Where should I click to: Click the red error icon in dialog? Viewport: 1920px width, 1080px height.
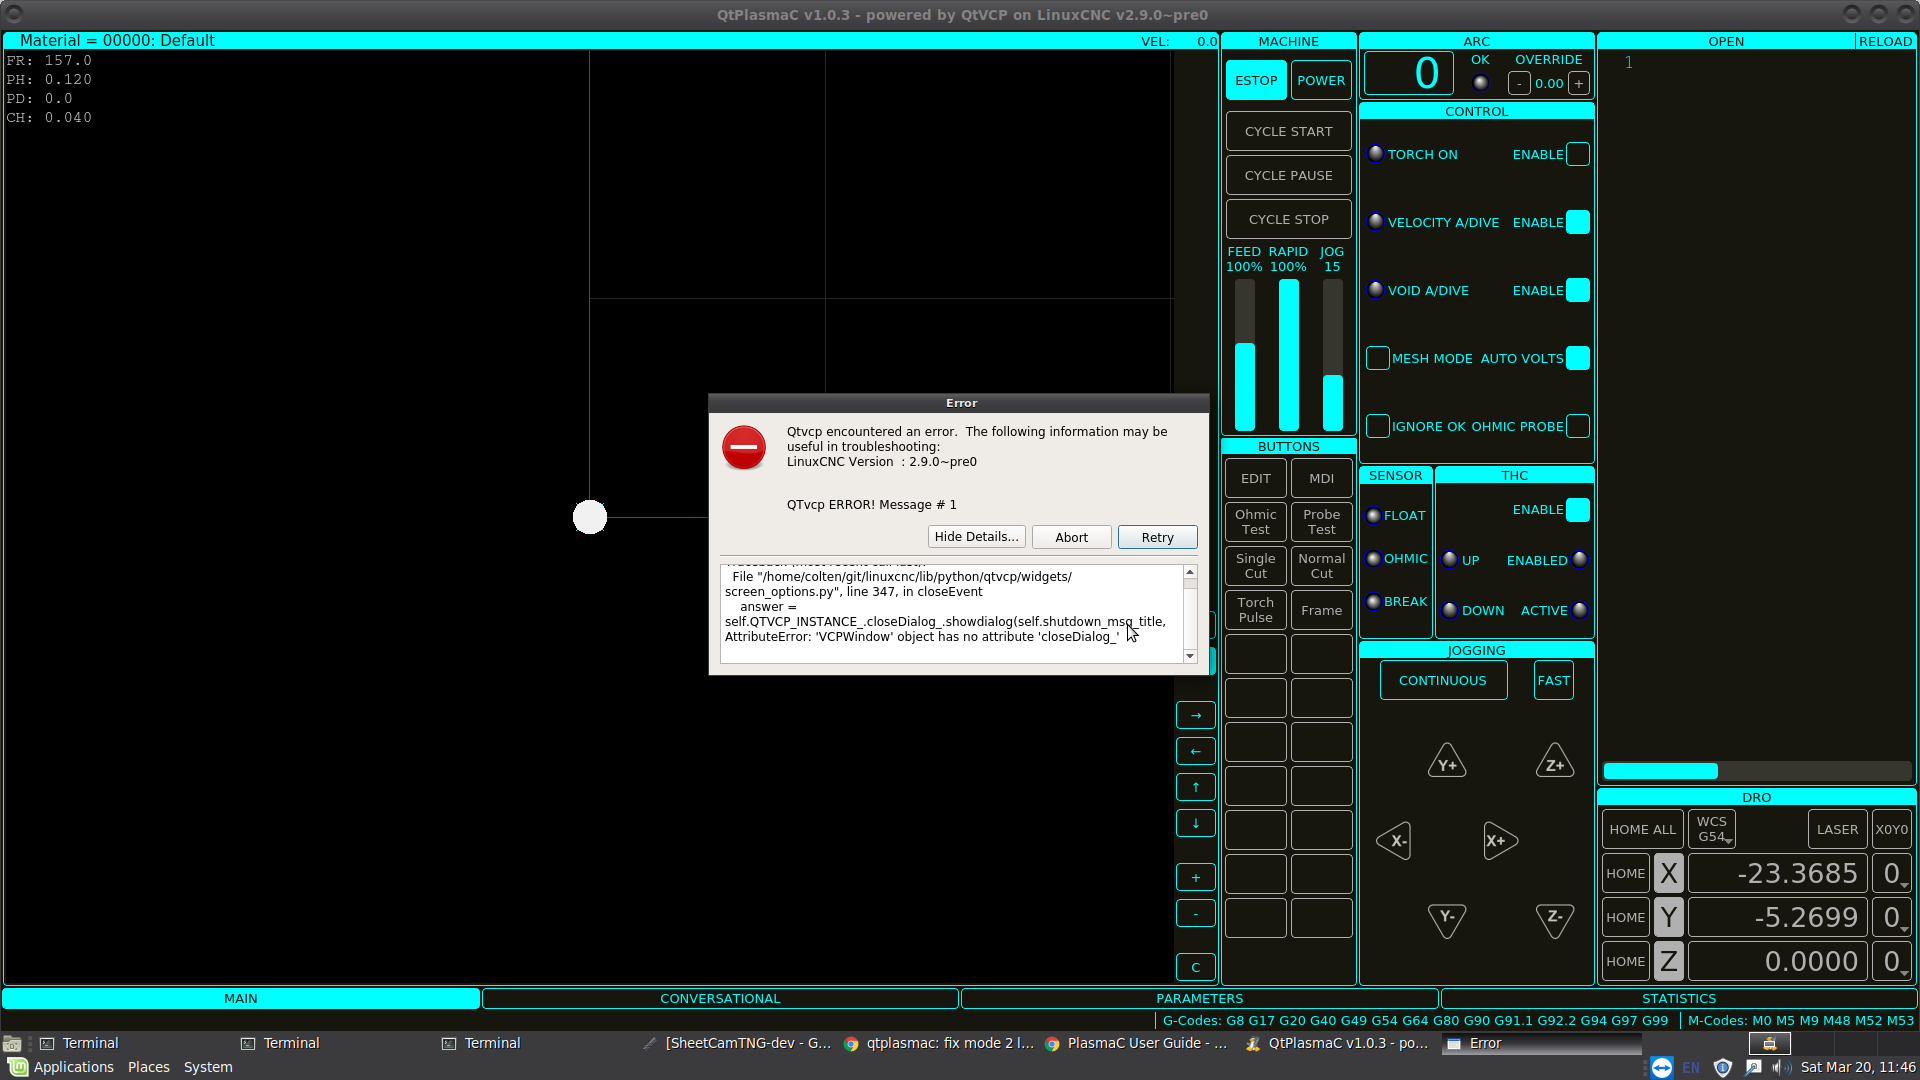pos(744,447)
